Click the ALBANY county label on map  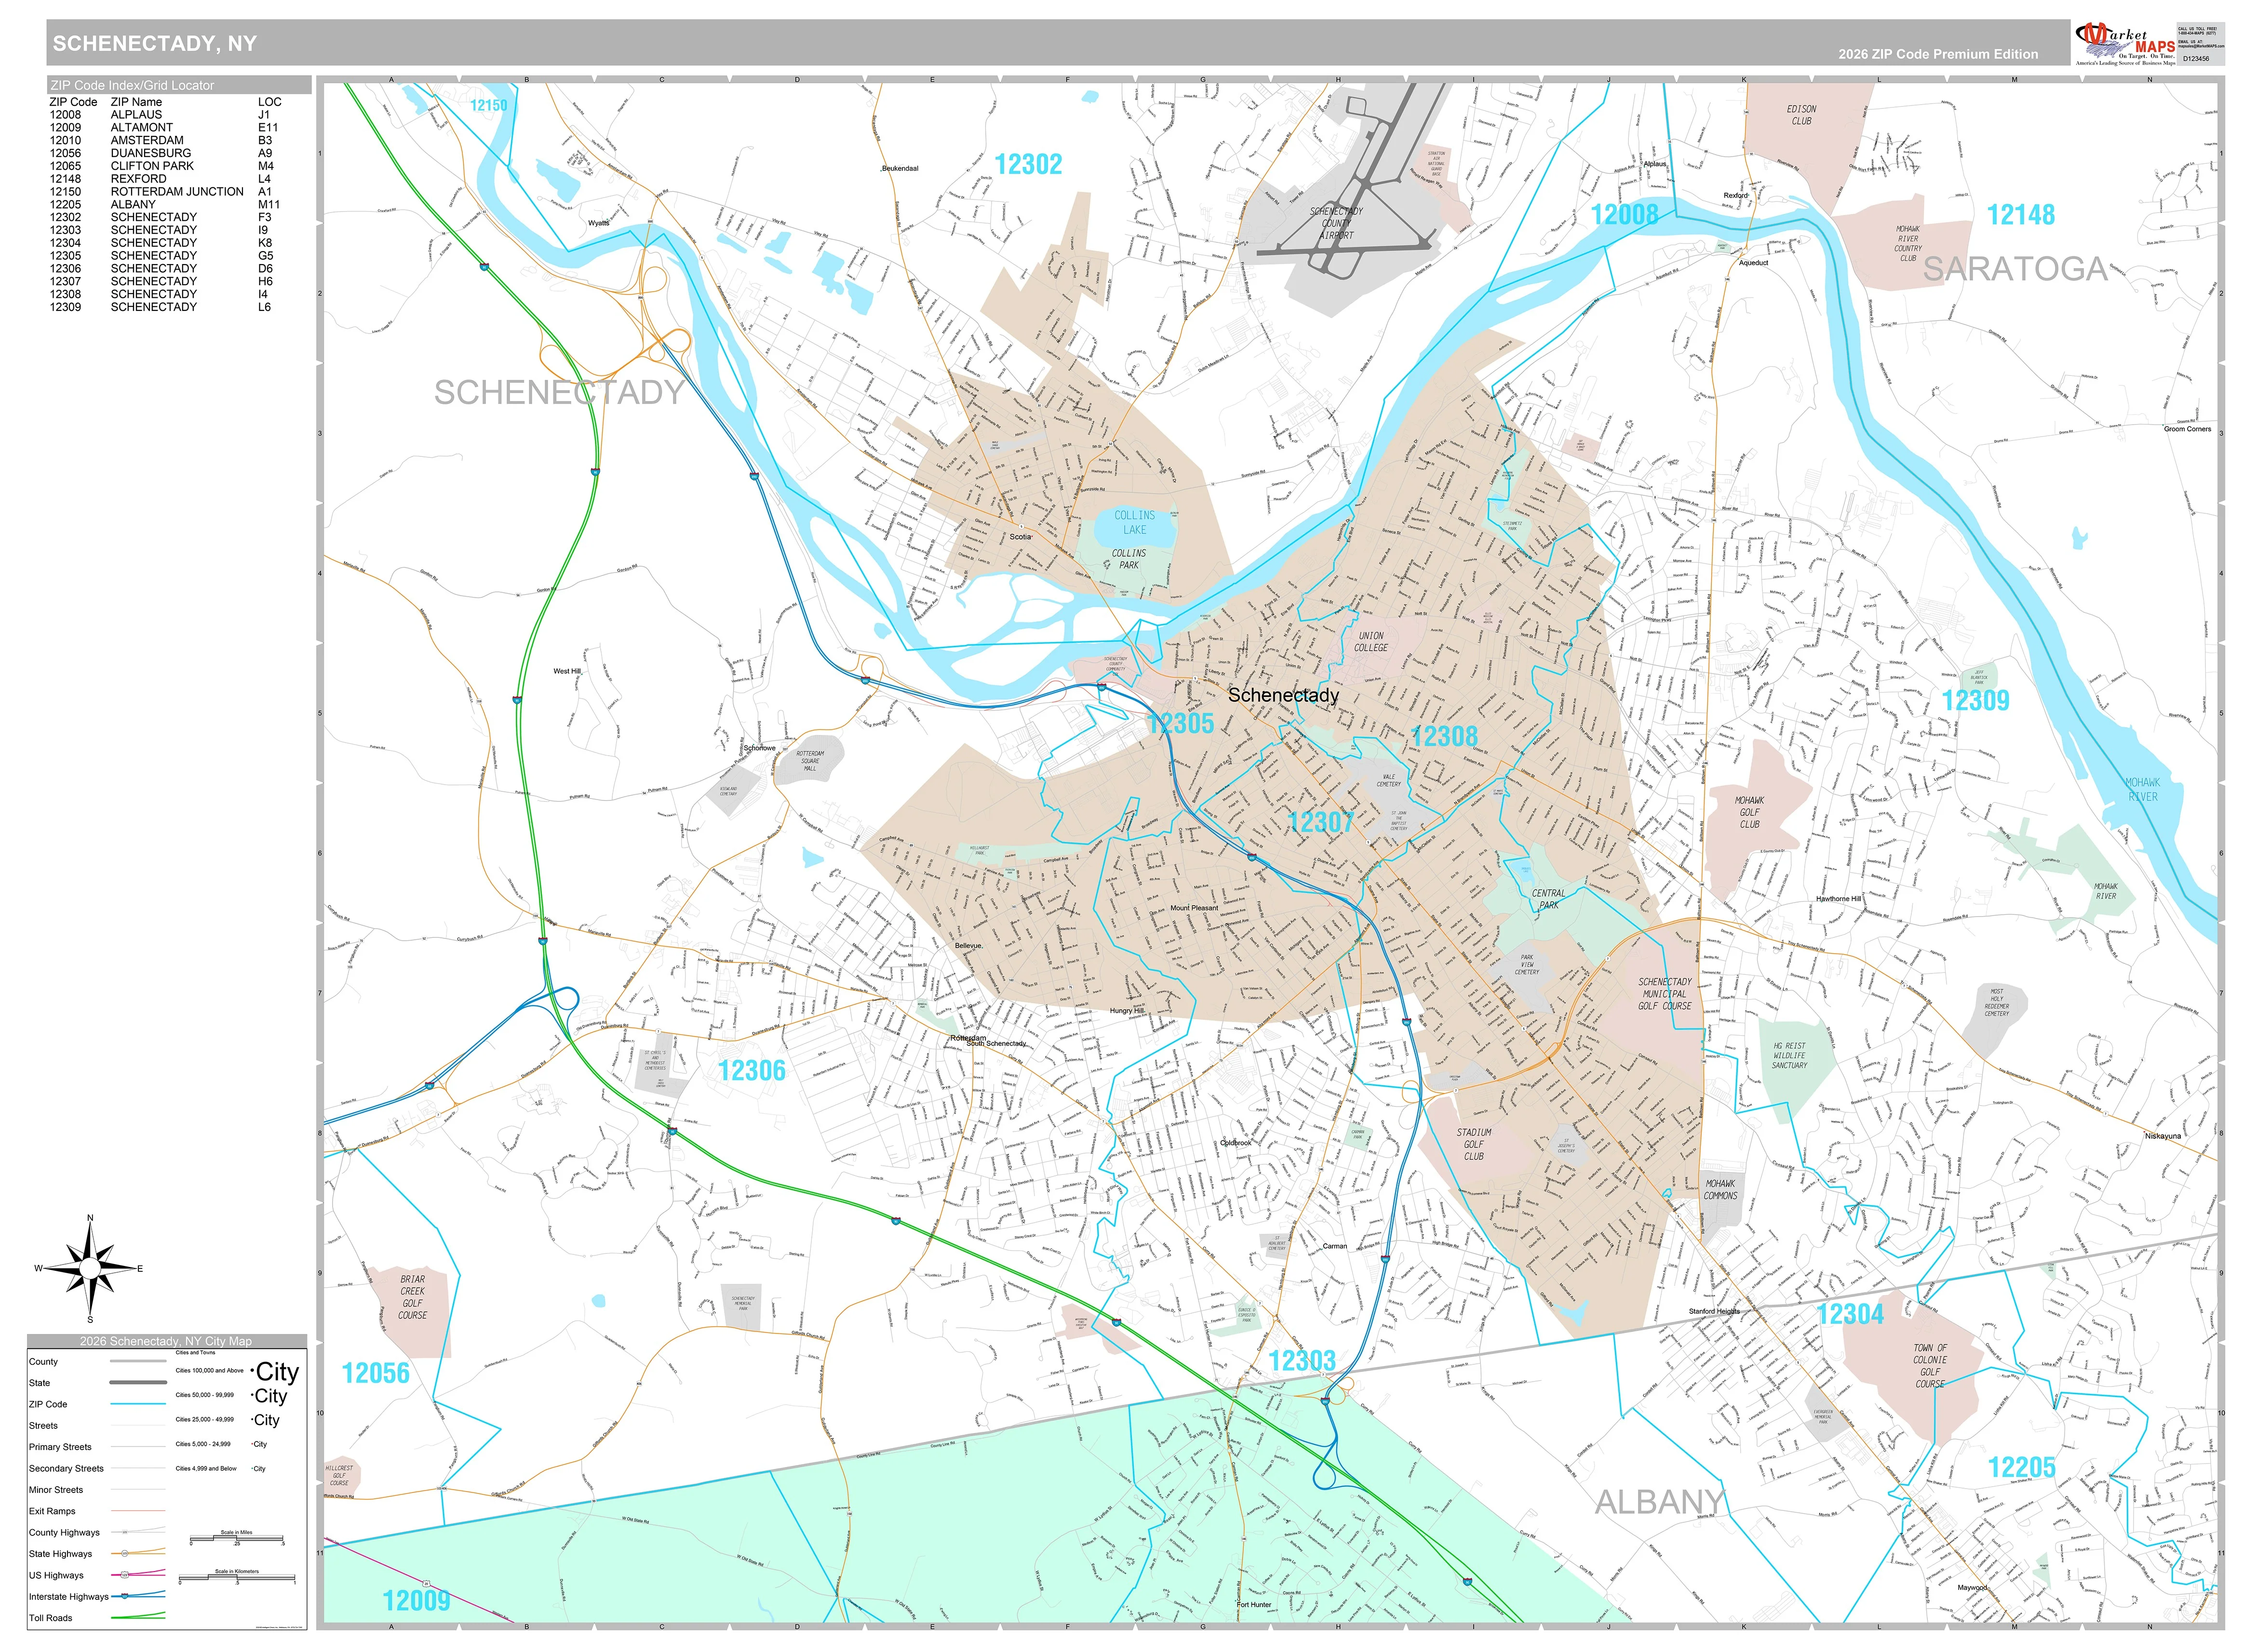coord(1659,1502)
